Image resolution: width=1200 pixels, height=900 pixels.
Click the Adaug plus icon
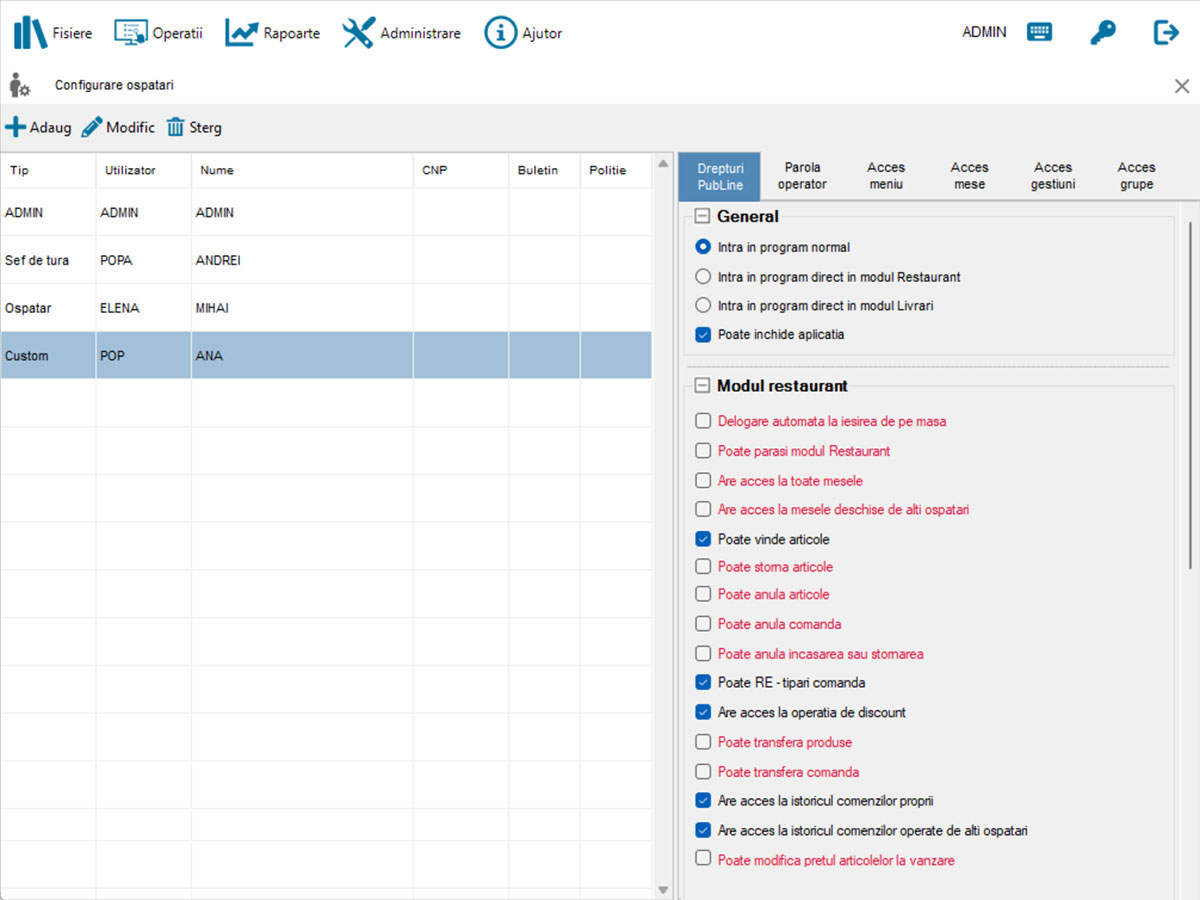(15, 127)
